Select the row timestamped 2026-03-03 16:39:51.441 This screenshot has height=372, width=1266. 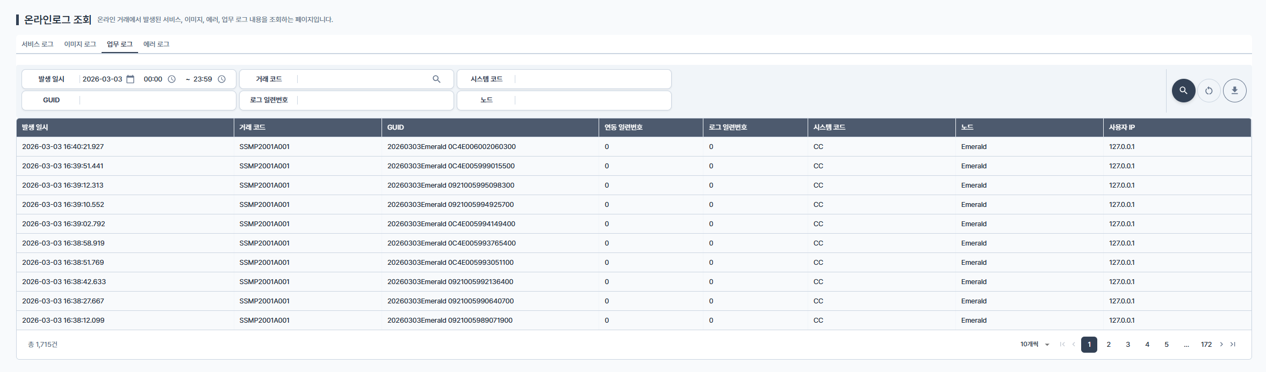(x=634, y=166)
